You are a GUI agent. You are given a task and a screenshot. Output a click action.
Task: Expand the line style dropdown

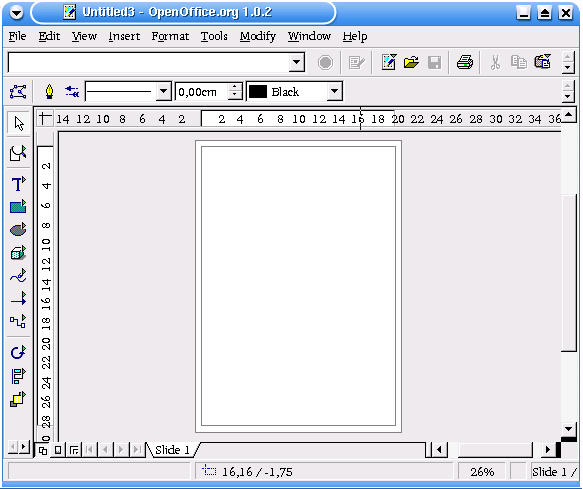point(163,91)
